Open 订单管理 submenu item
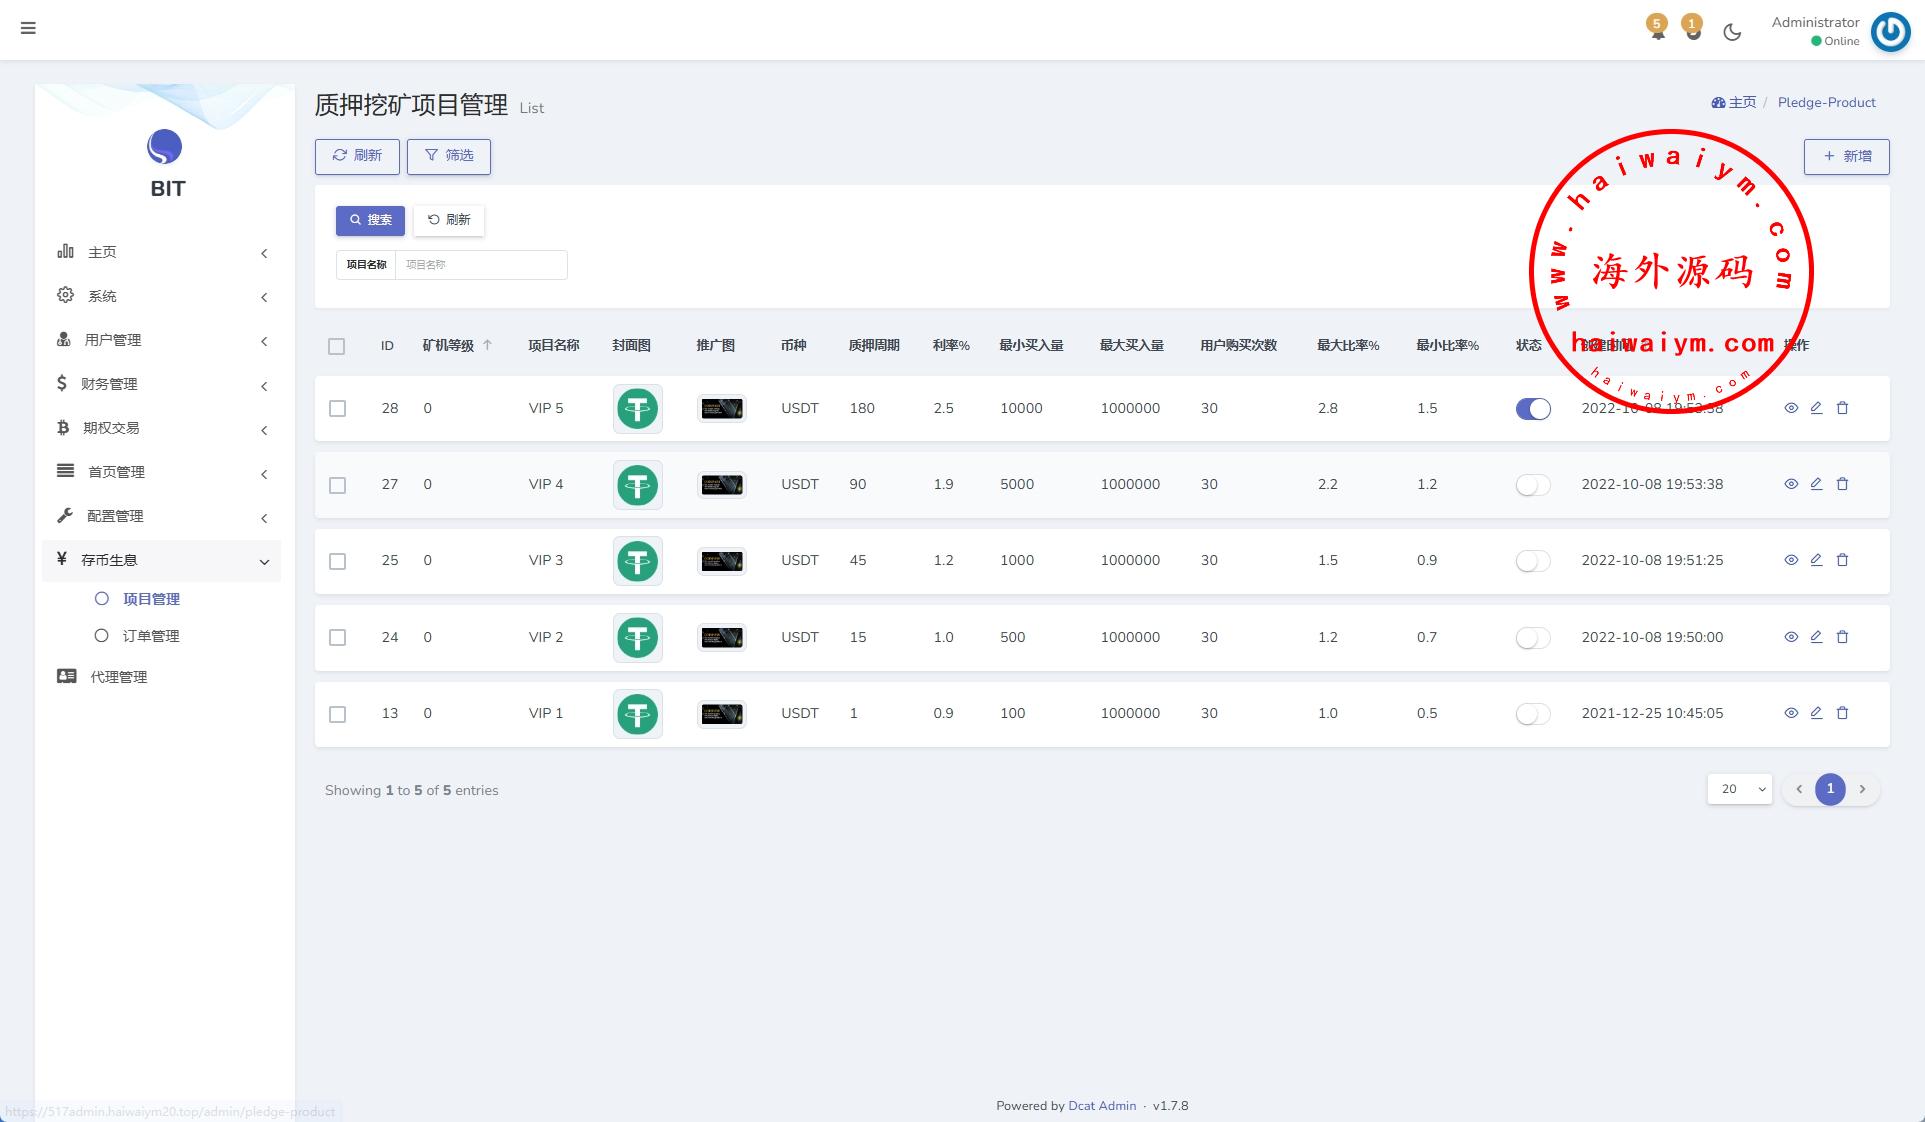1925x1122 pixels. [x=151, y=636]
